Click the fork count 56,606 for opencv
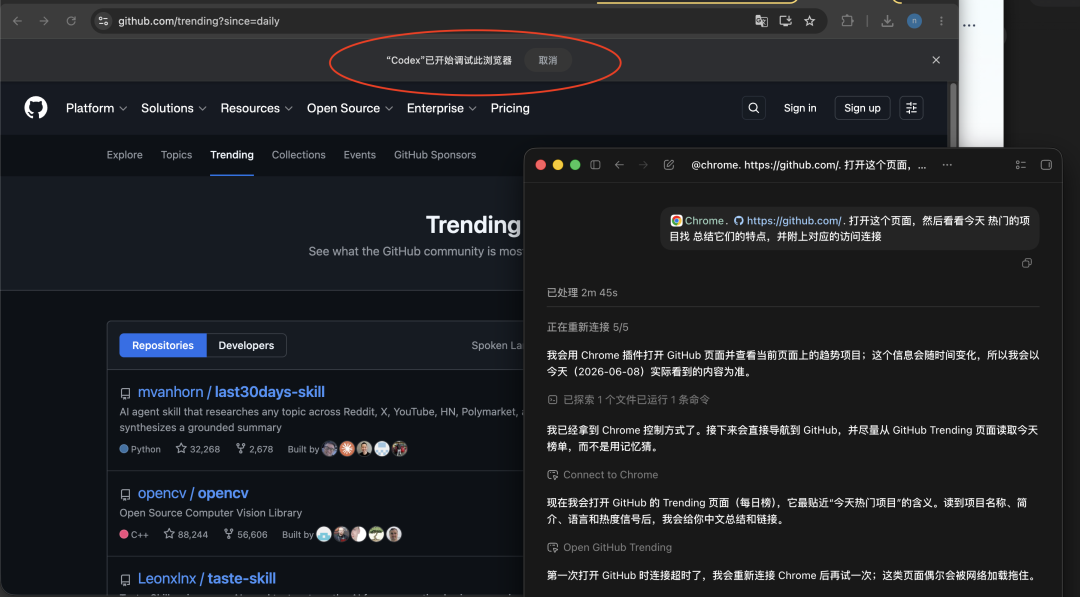The height and width of the screenshot is (597, 1080). [x=246, y=534]
